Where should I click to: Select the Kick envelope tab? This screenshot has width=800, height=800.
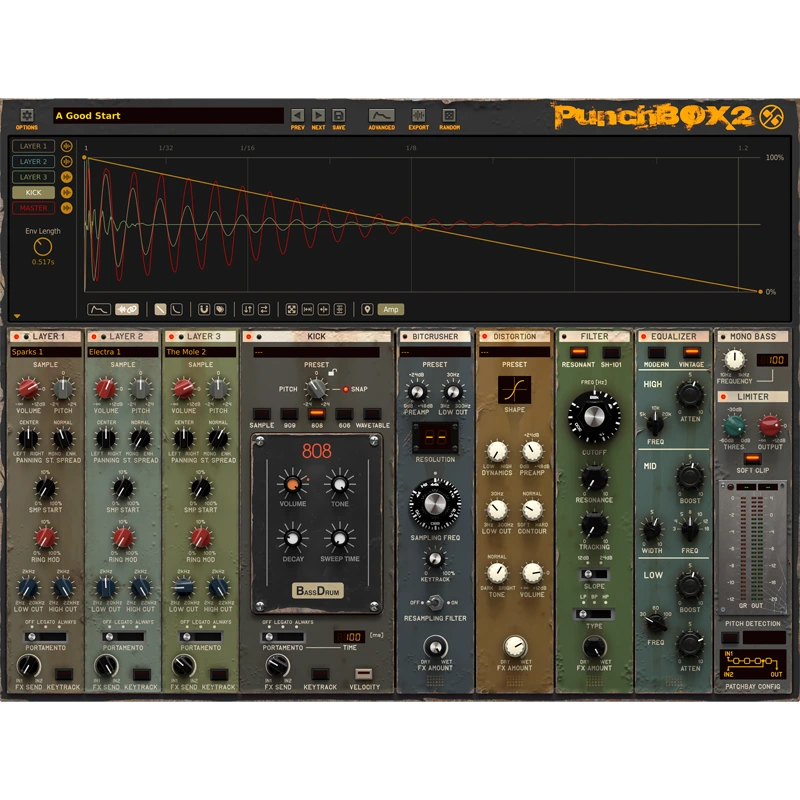point(33,192)
